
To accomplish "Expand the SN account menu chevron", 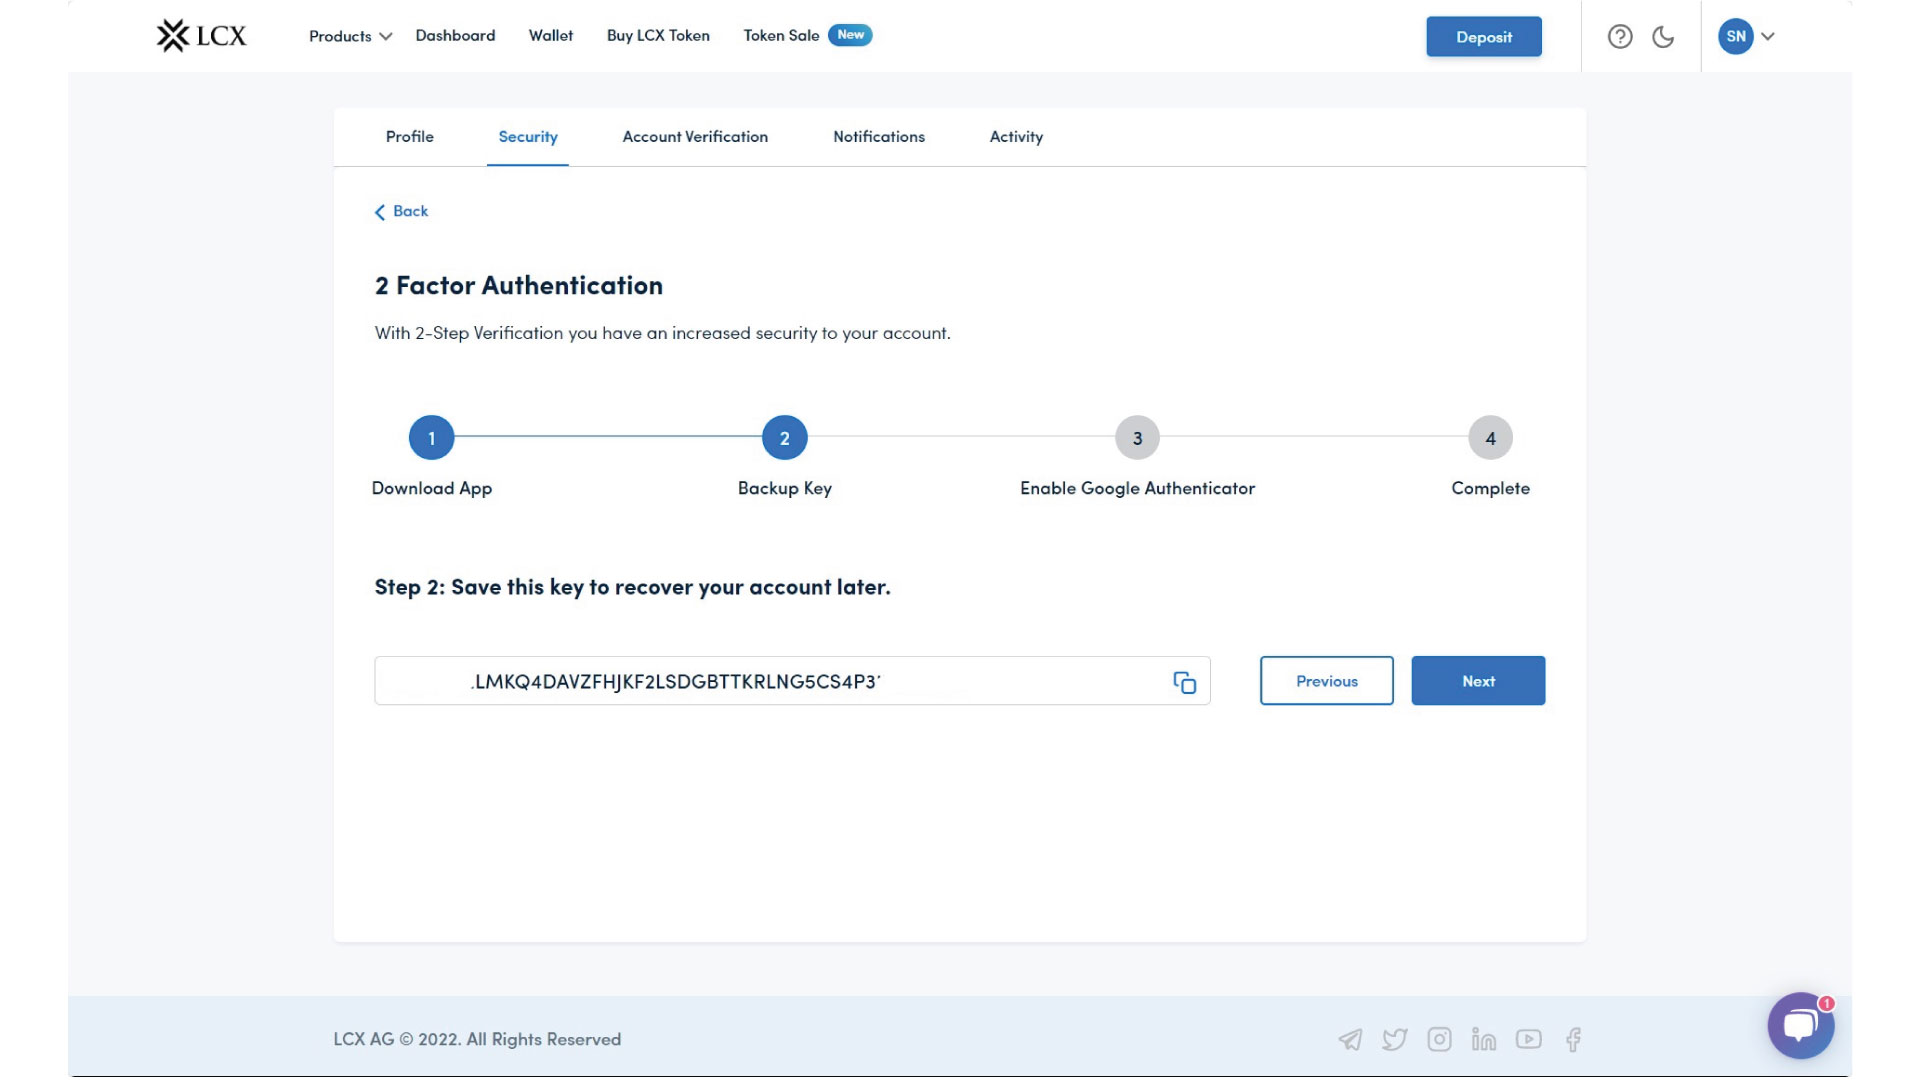I will pyautogui.click(x=1768, y=37).
